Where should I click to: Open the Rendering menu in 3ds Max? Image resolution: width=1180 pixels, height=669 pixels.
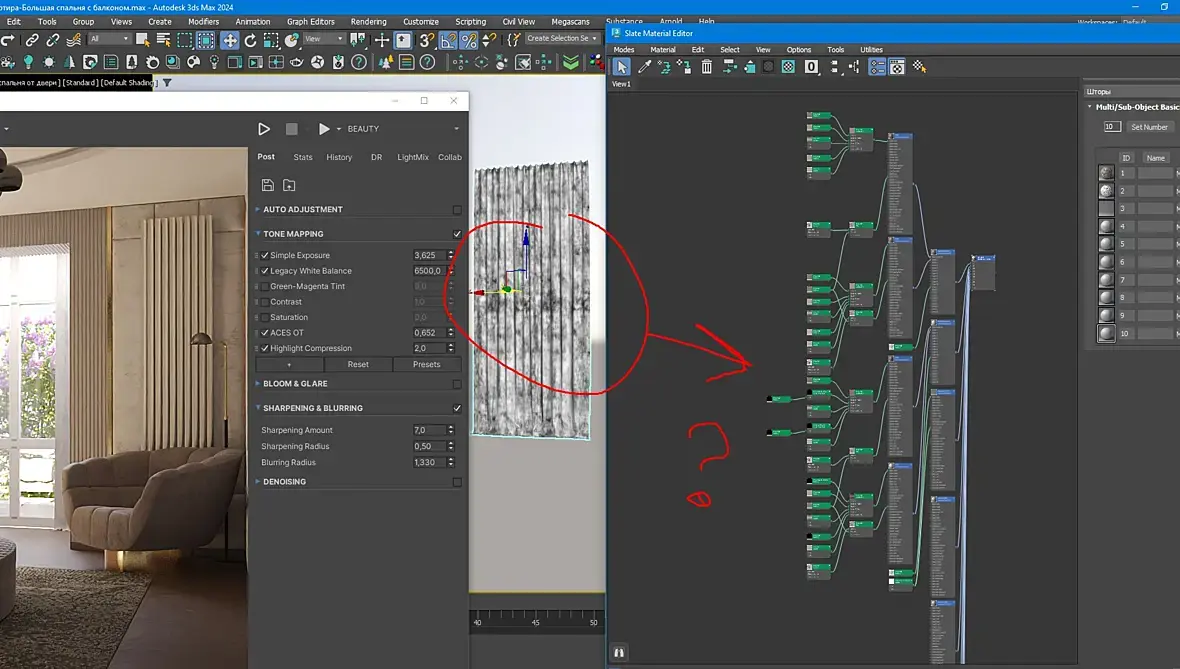[x=368, y=22]
